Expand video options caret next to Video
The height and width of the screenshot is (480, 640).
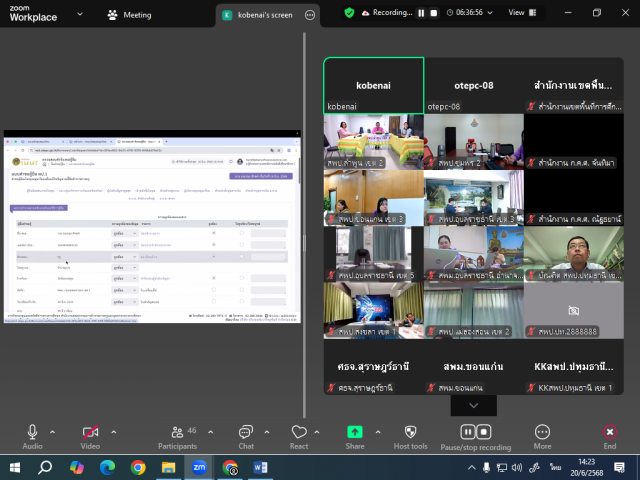(x=114, y=432)
